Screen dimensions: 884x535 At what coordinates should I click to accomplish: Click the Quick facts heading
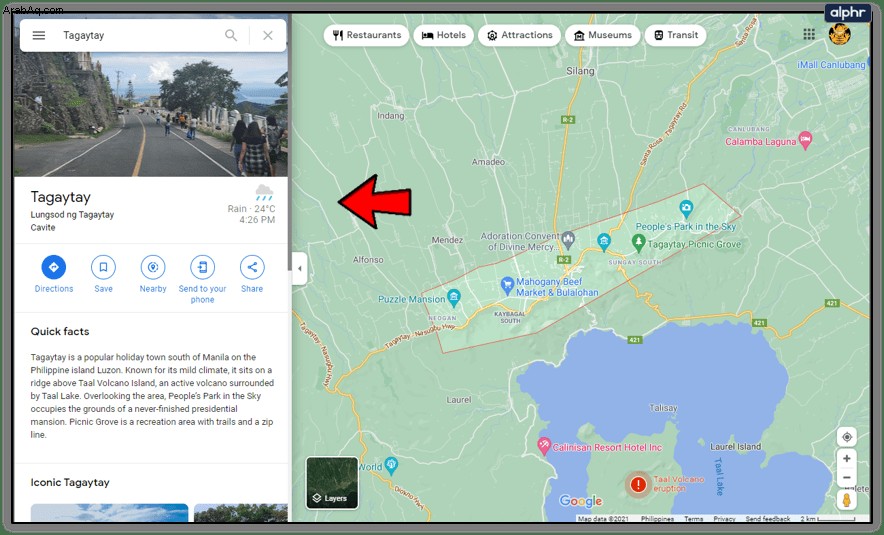pos(60,331)
